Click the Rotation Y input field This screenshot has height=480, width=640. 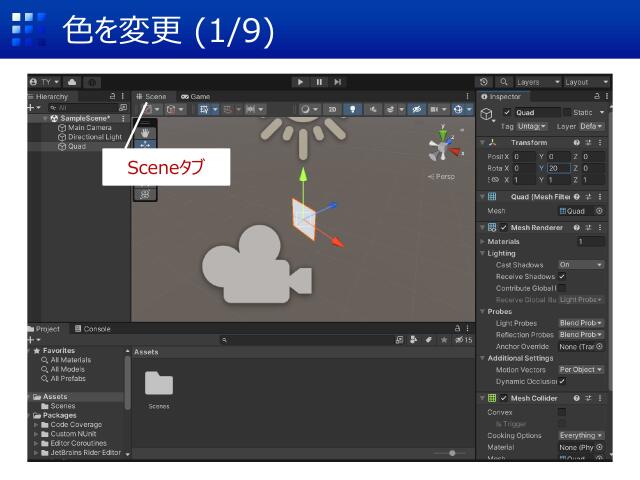(557, 168)
